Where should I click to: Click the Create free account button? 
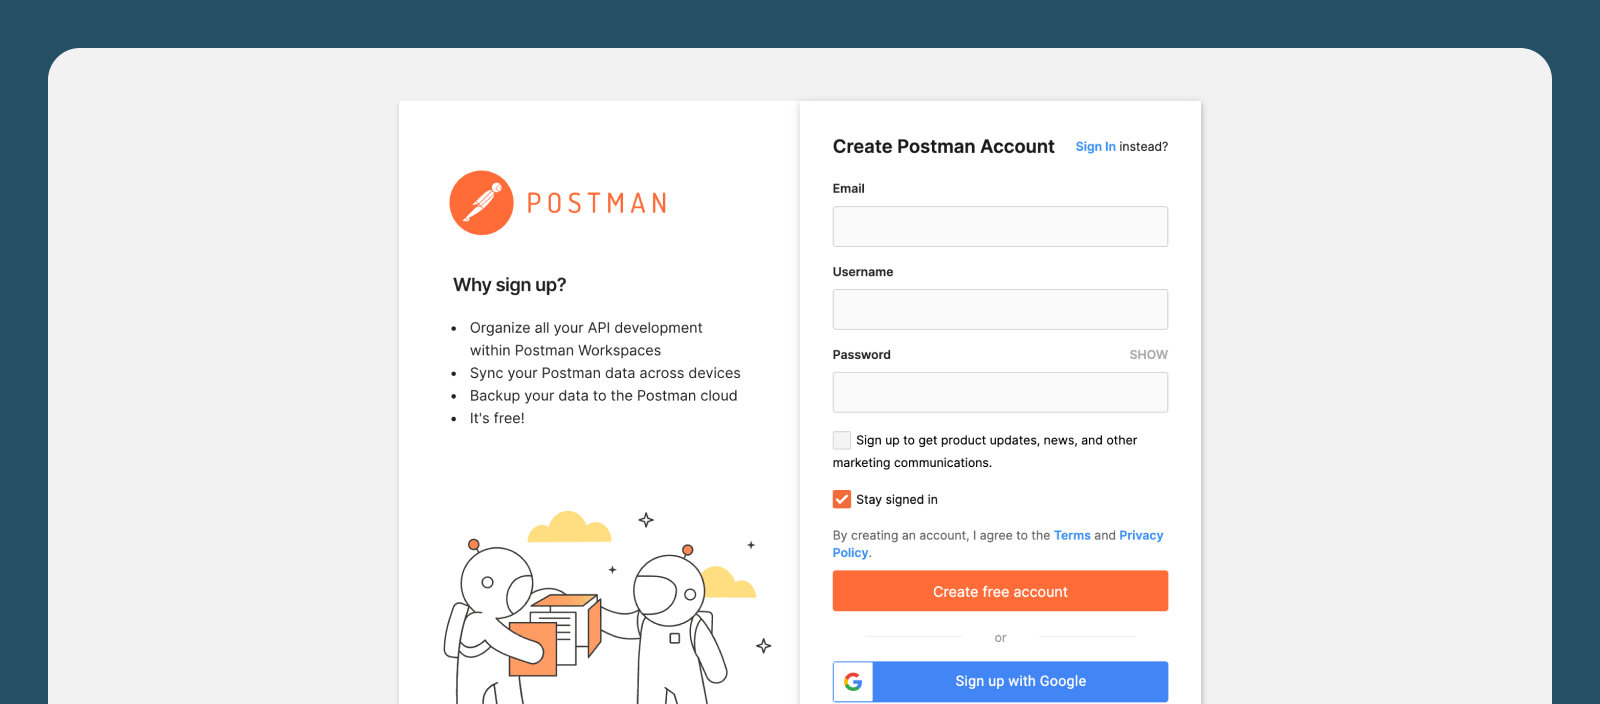[1000, 591]
